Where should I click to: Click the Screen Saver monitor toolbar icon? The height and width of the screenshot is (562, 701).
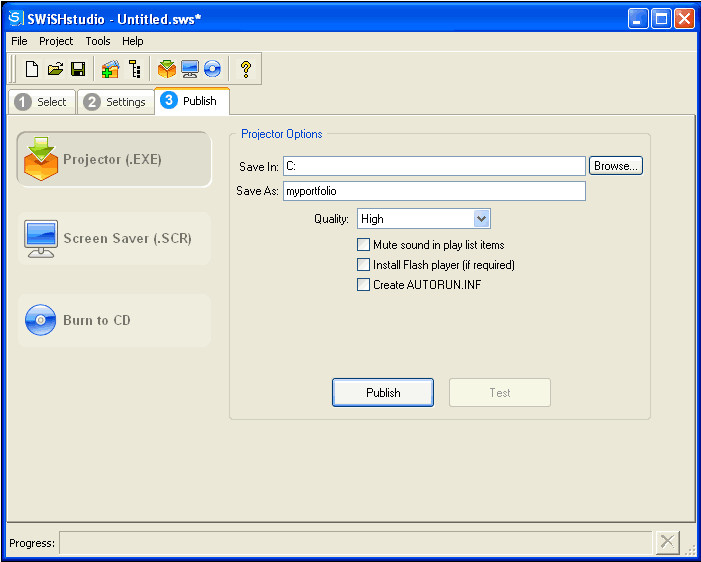[190, 69]
